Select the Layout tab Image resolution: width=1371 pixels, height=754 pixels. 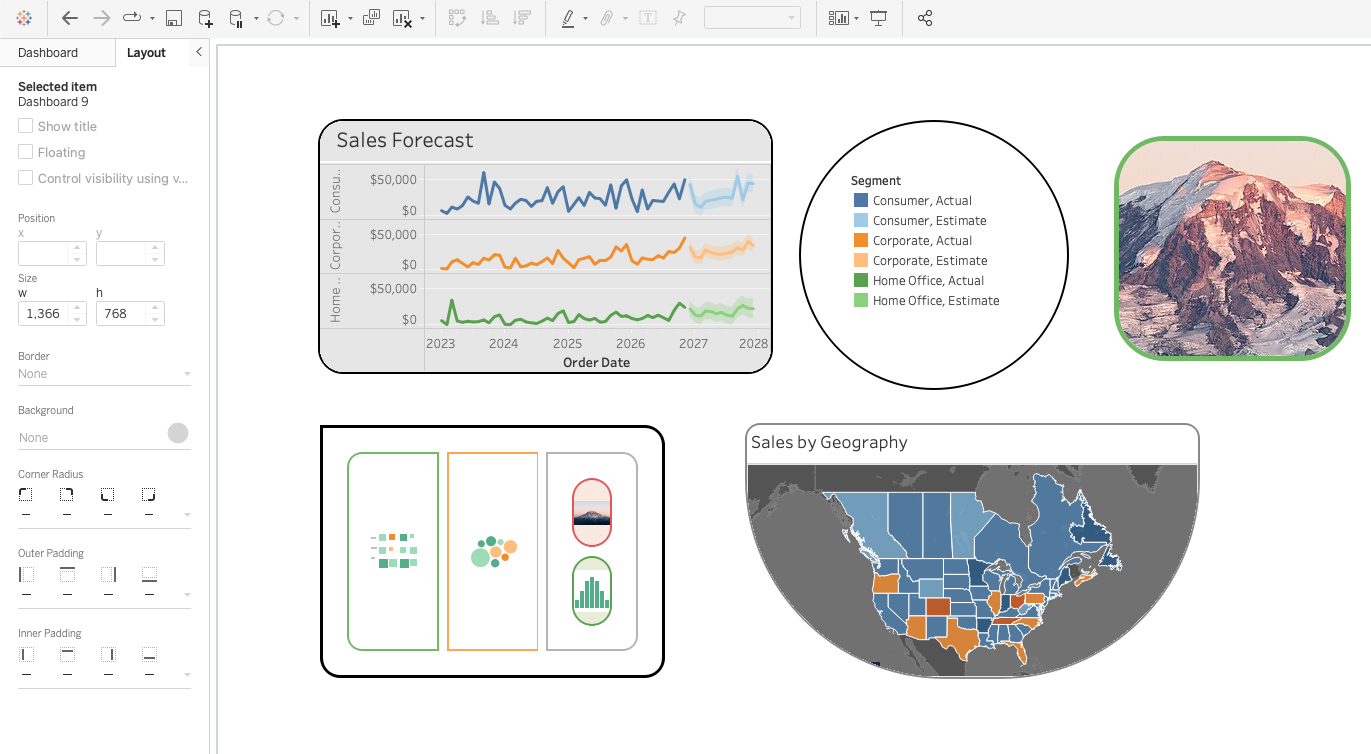click(146, 52)
